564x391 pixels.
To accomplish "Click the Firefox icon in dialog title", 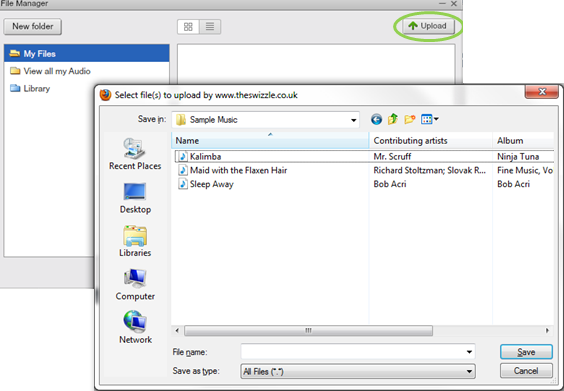I will (x=105, y=95).
